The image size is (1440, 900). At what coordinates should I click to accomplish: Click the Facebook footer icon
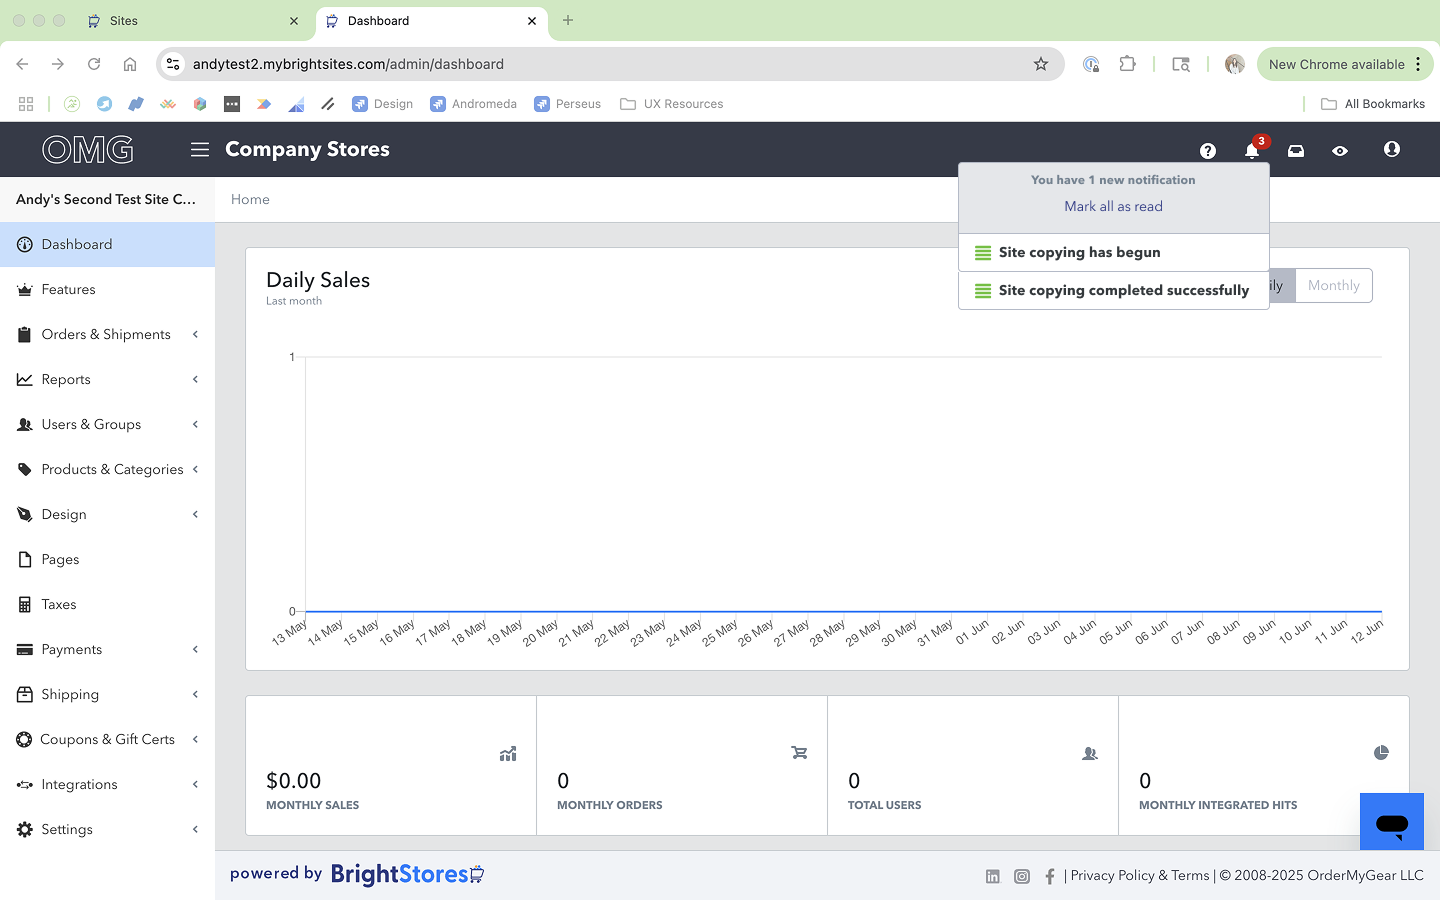(x=1050, y=876)
